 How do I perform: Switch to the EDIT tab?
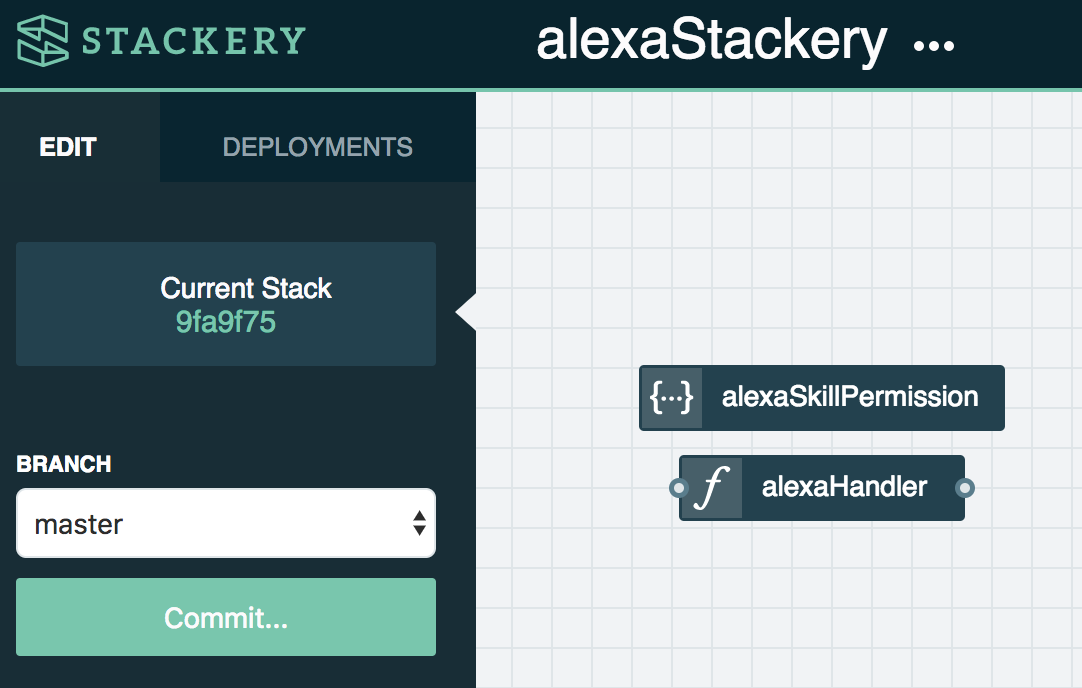pyautogui.click(x=68, y=147)
